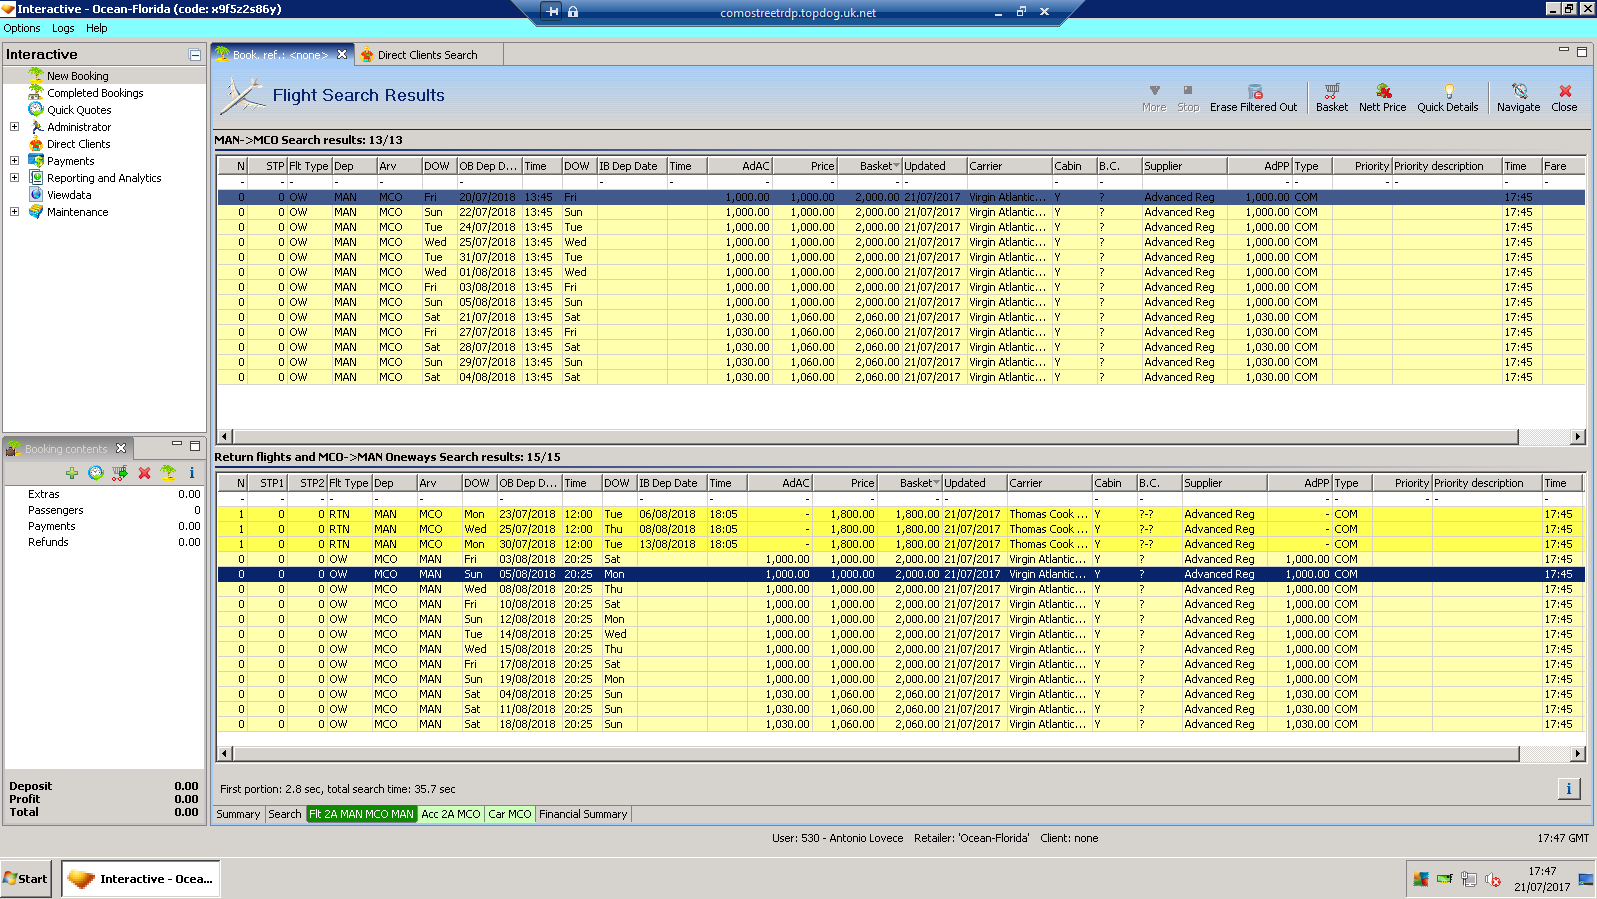Expand the Maintenance tree node
Viewport: 1597px width, 899px height.
click(x=14, y=212)
